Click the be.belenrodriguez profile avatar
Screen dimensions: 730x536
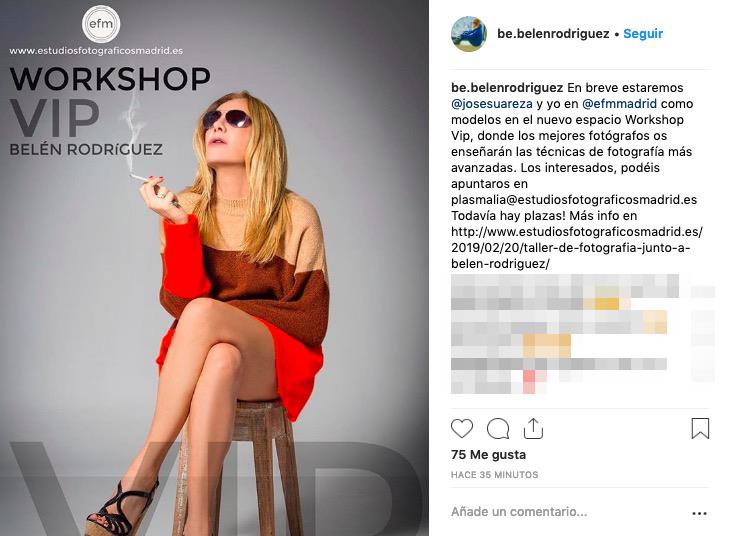(x=469, y=34)
